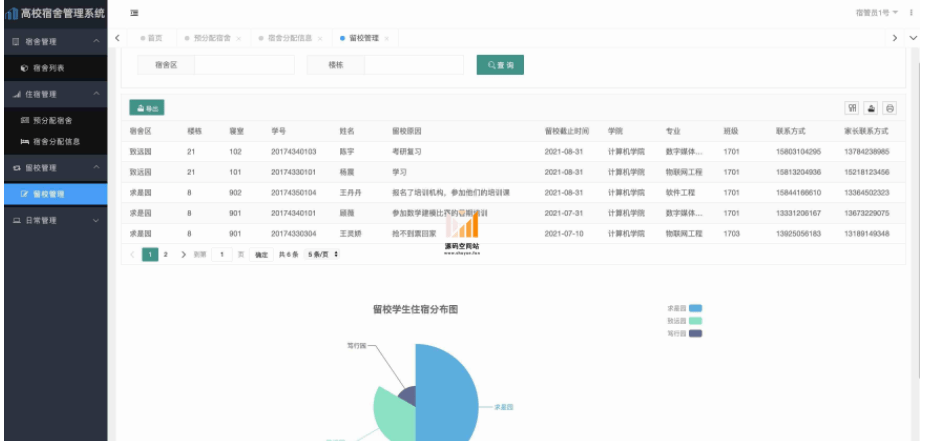The height and width of the screenshot is (441, 927).
Task: Click the name cell 王丹丹
Action: [x=351, y=193]
